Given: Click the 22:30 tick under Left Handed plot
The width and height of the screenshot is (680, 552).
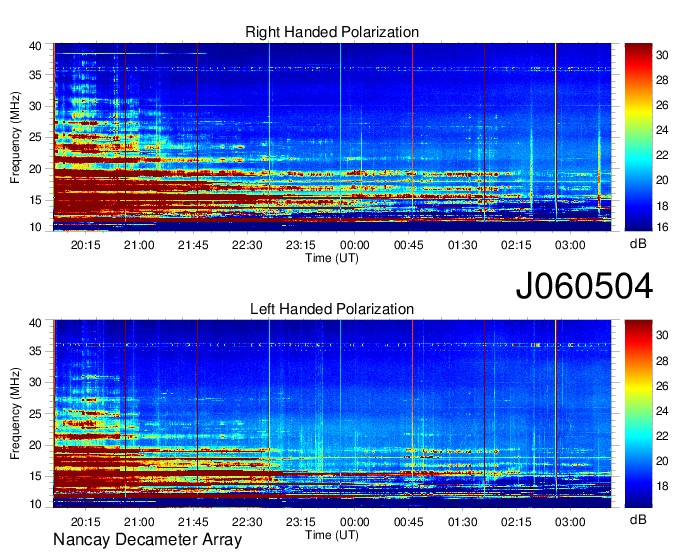Looking at the screenshot, I should [x=247, y=522].
